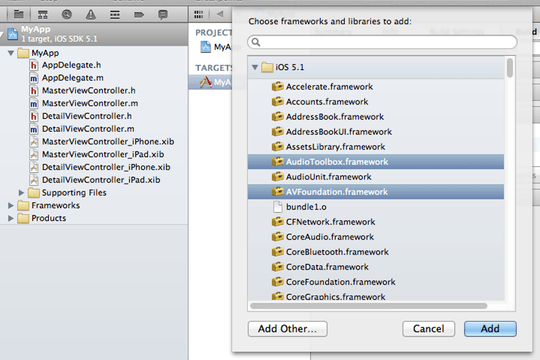Click the framework search field
Screen dimensions: 540x360
click(382, 42)
